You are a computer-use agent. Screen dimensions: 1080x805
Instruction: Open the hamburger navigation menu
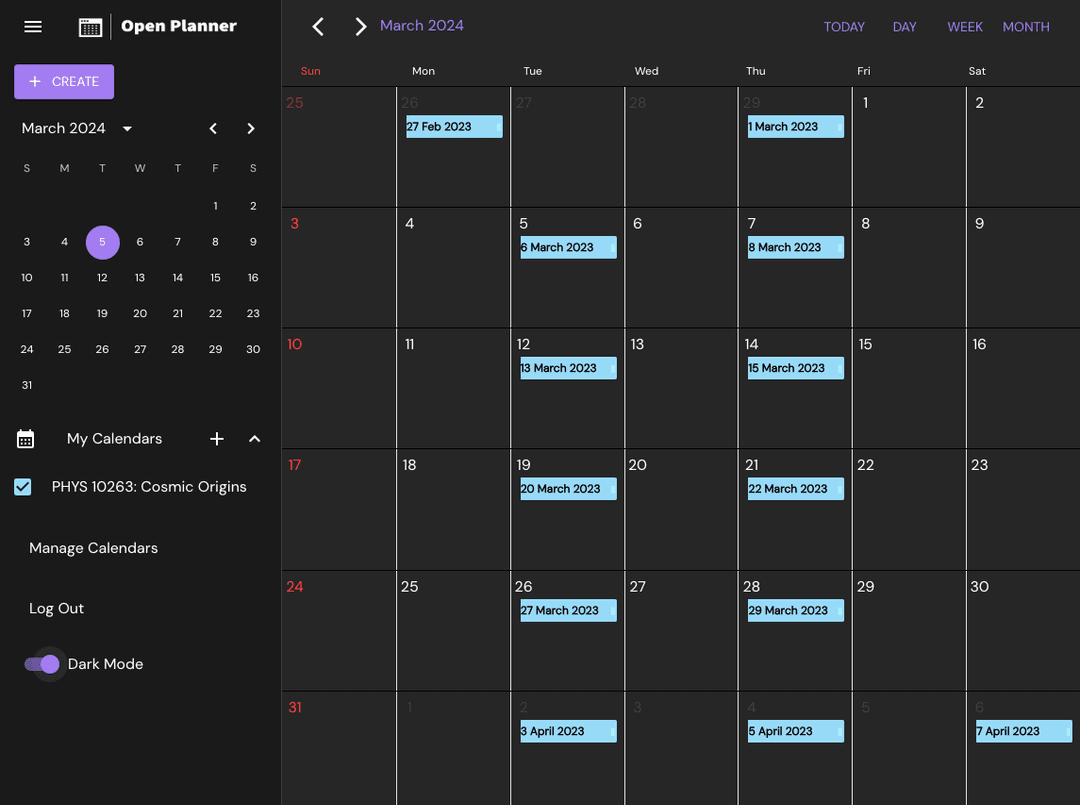pyautogui.click(x=33, y=27)
